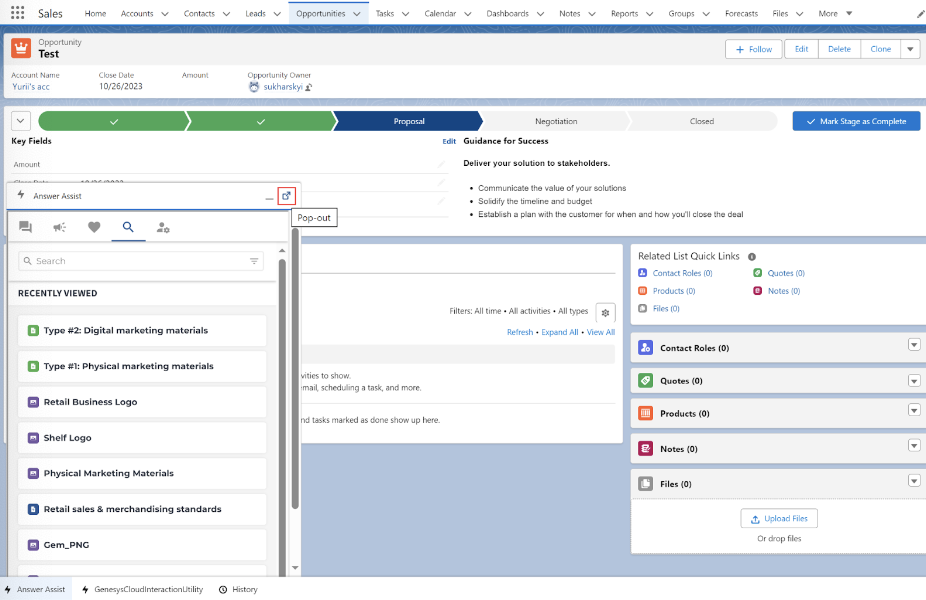Open Contact Roles card actions menu
Screen dimensions: 926x600
914,345
